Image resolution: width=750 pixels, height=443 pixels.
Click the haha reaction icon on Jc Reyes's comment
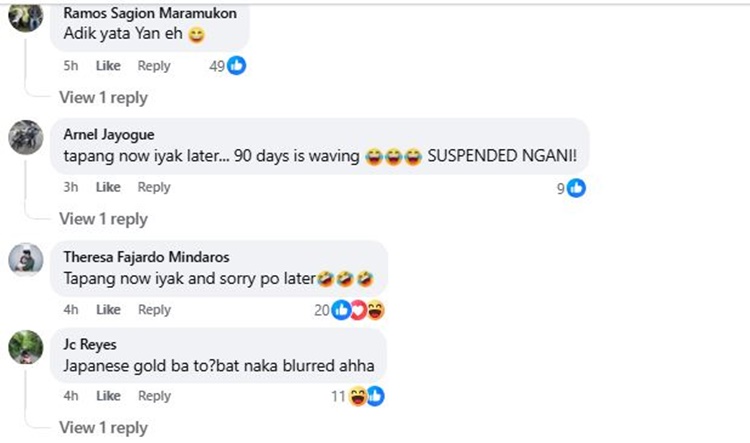358,396
